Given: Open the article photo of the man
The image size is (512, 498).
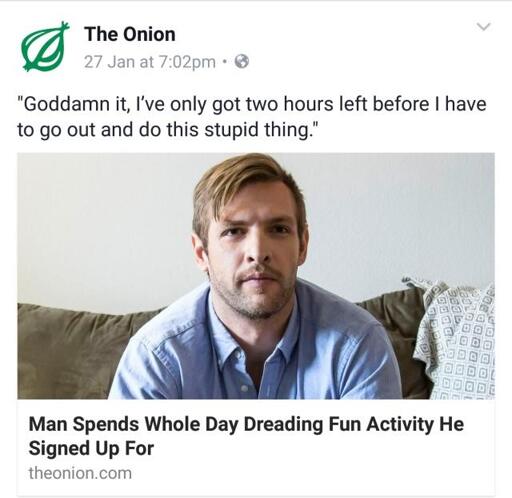Looking at the screenshot, I should pos(256,276).
